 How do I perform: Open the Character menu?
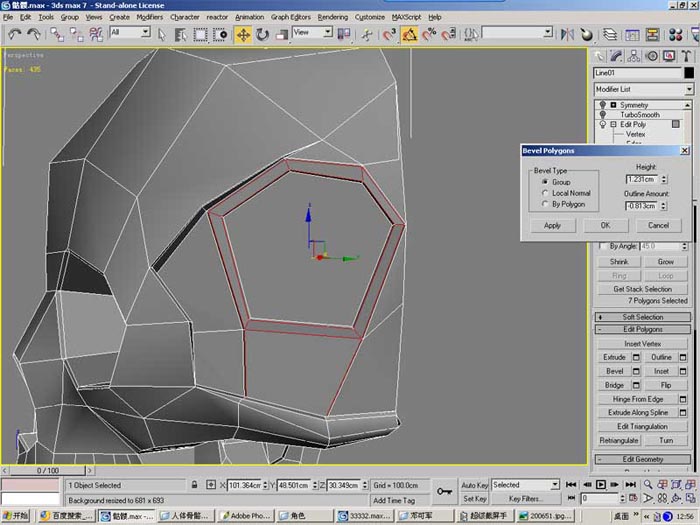184,17
